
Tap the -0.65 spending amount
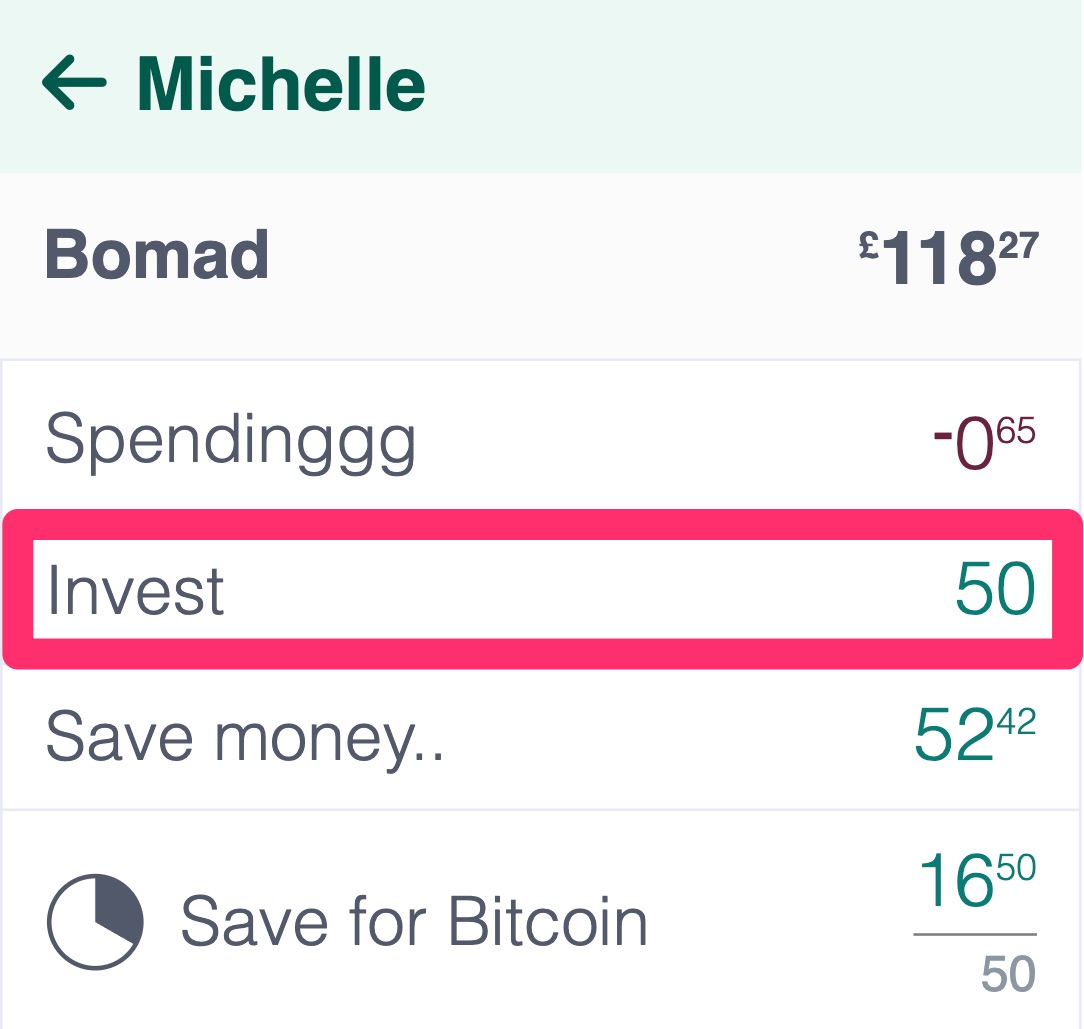(984, 443)
